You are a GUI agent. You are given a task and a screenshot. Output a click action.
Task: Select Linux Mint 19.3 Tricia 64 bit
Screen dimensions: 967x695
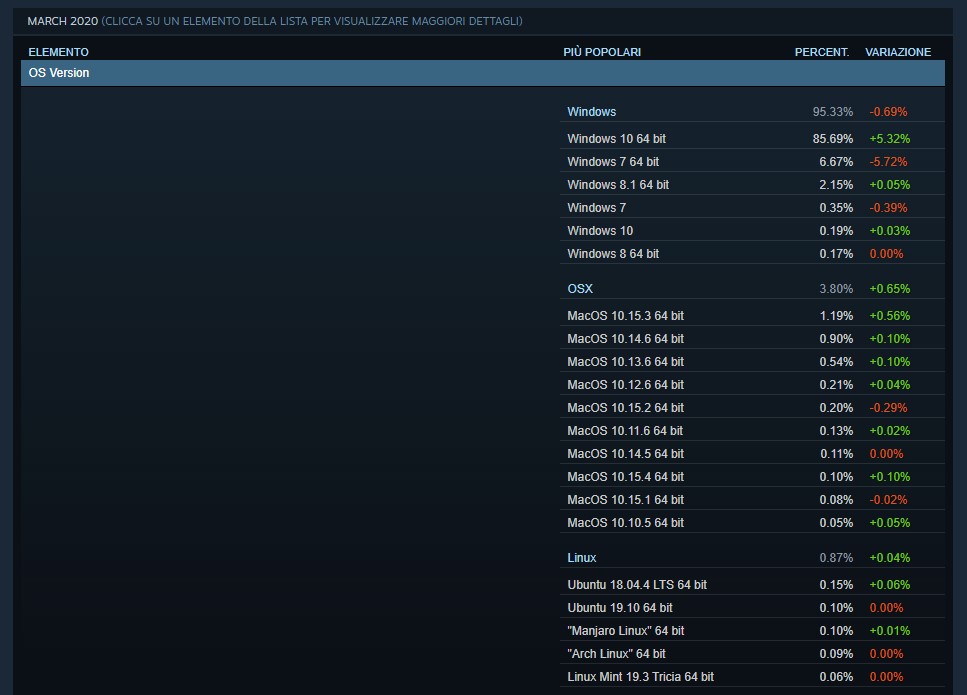point(752,676)
